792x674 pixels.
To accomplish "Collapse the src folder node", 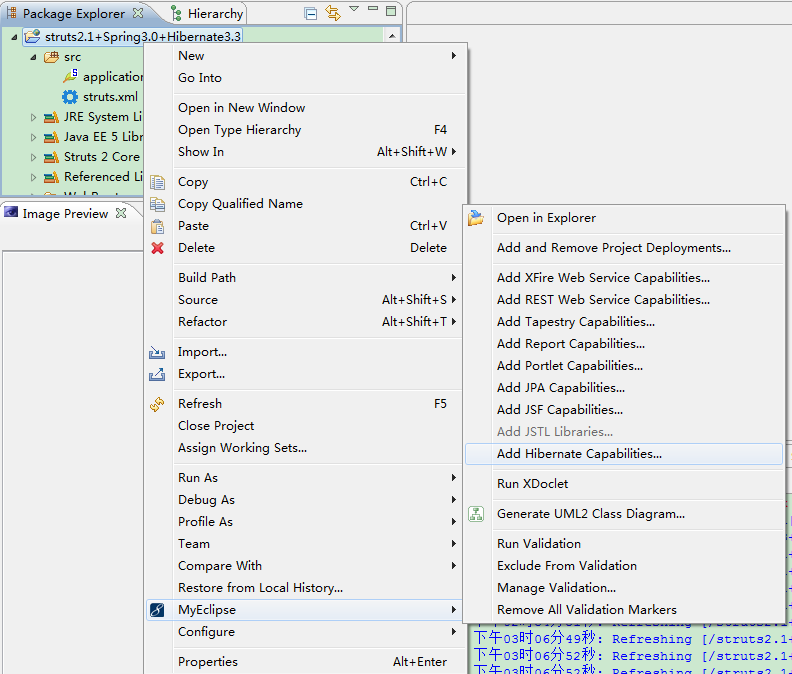I will pyautogui.click(x=33, y=57).
